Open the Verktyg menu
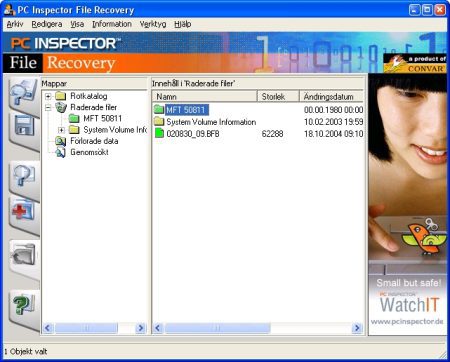Image resolution: width=450 pixels, height=362 pixels. click(x=153, y=24)
